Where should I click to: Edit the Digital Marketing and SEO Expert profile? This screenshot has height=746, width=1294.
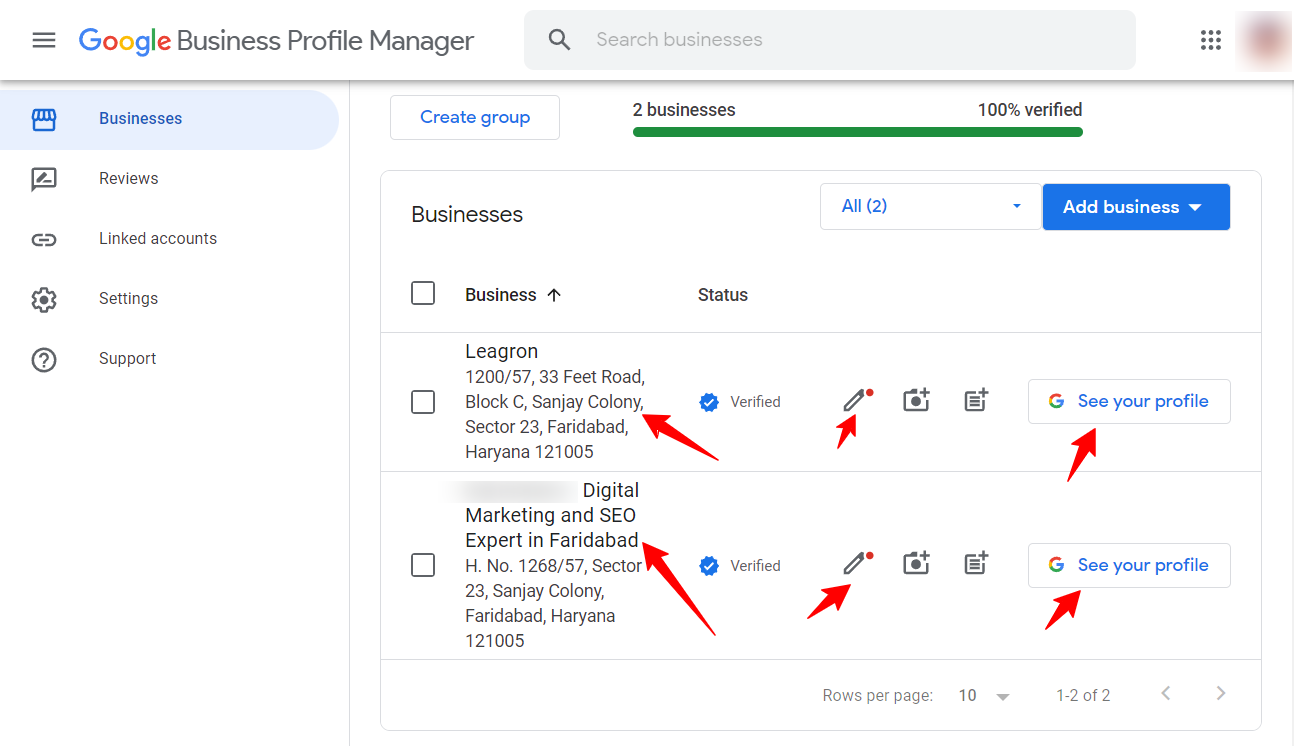coord(854,565)
